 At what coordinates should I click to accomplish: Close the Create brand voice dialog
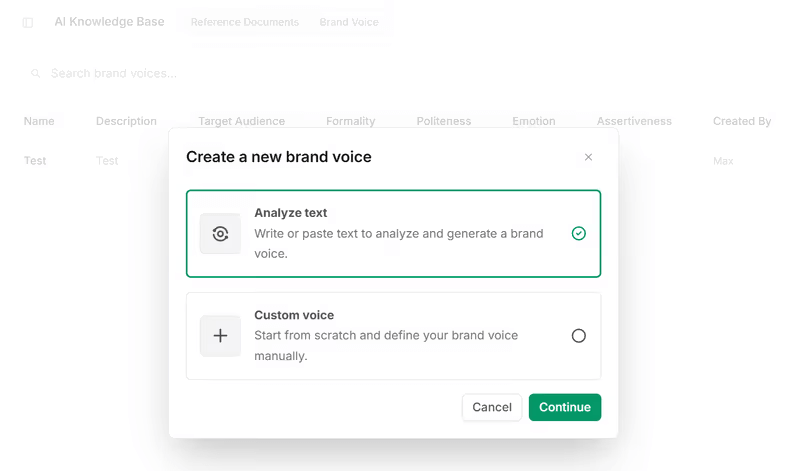[x=588, y=157]
